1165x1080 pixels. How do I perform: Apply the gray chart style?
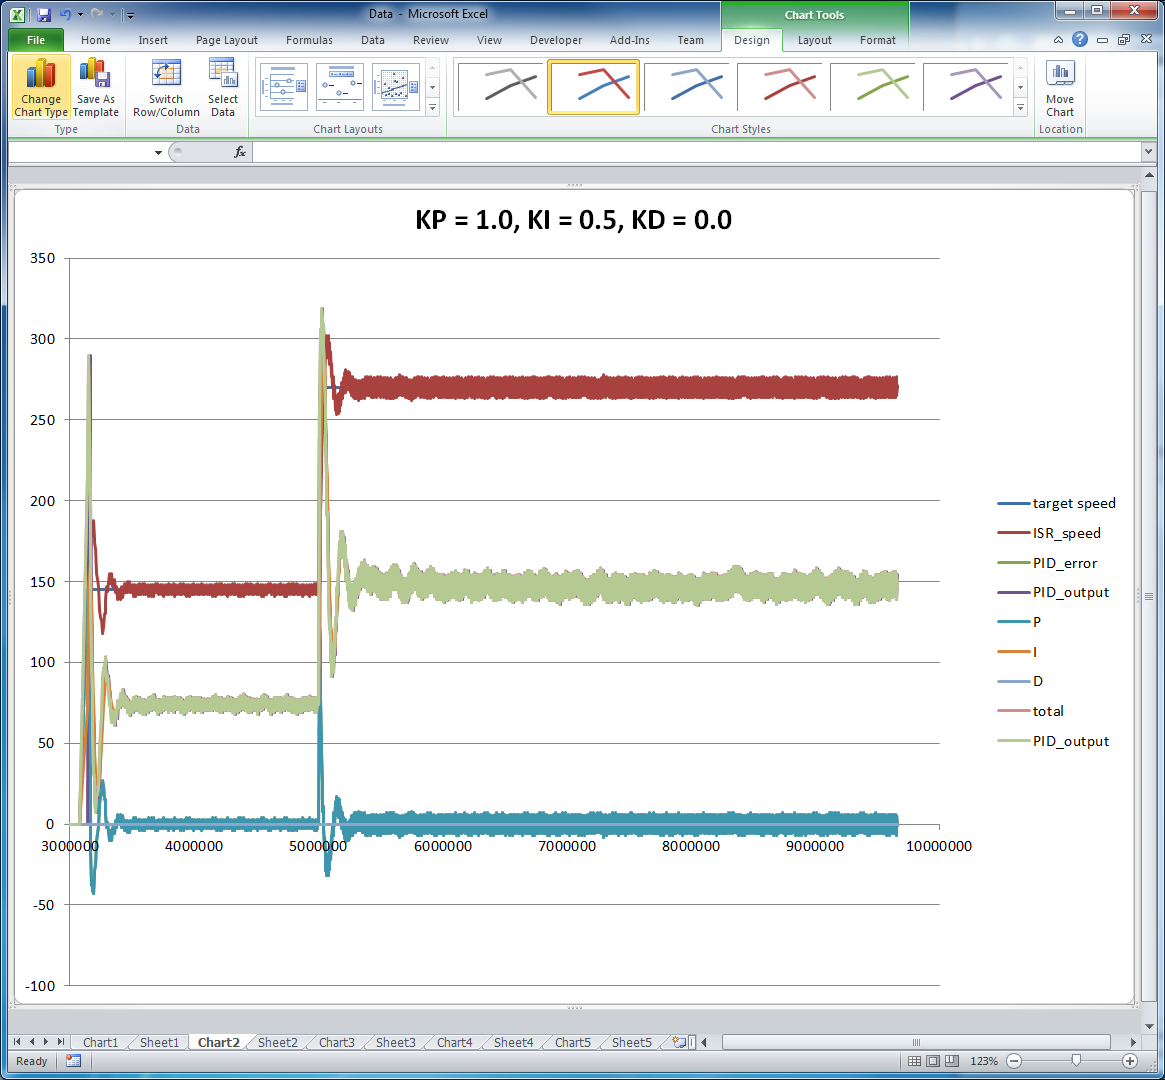501,87
